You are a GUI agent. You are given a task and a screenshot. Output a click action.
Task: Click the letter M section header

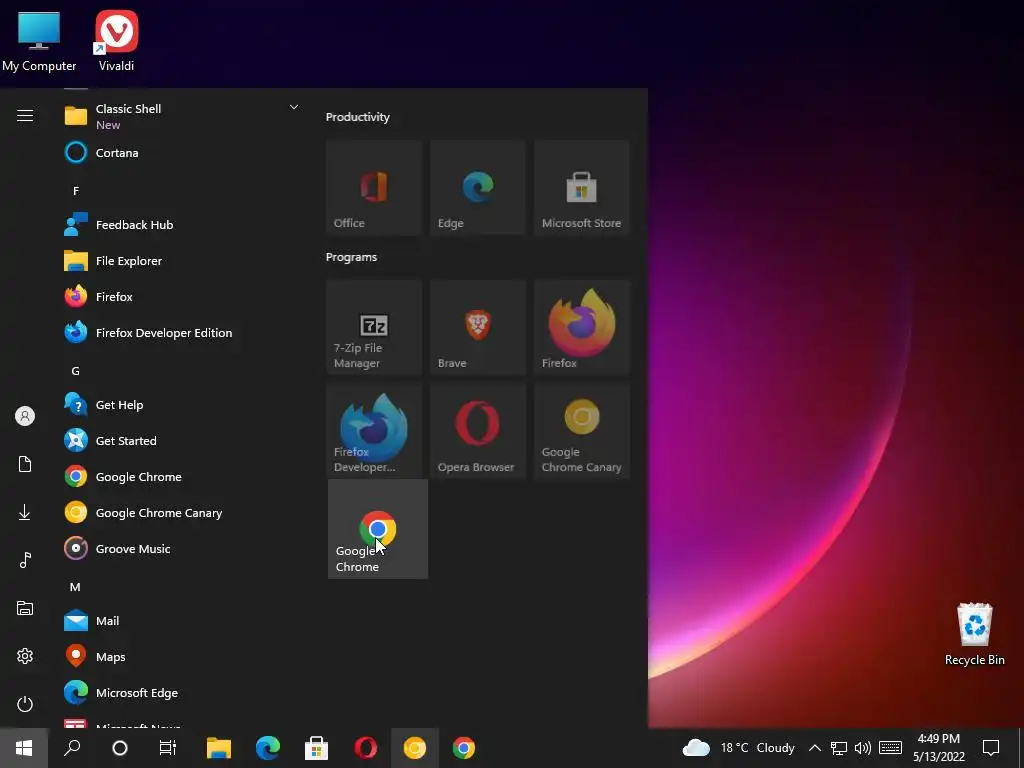pos(76,587)
